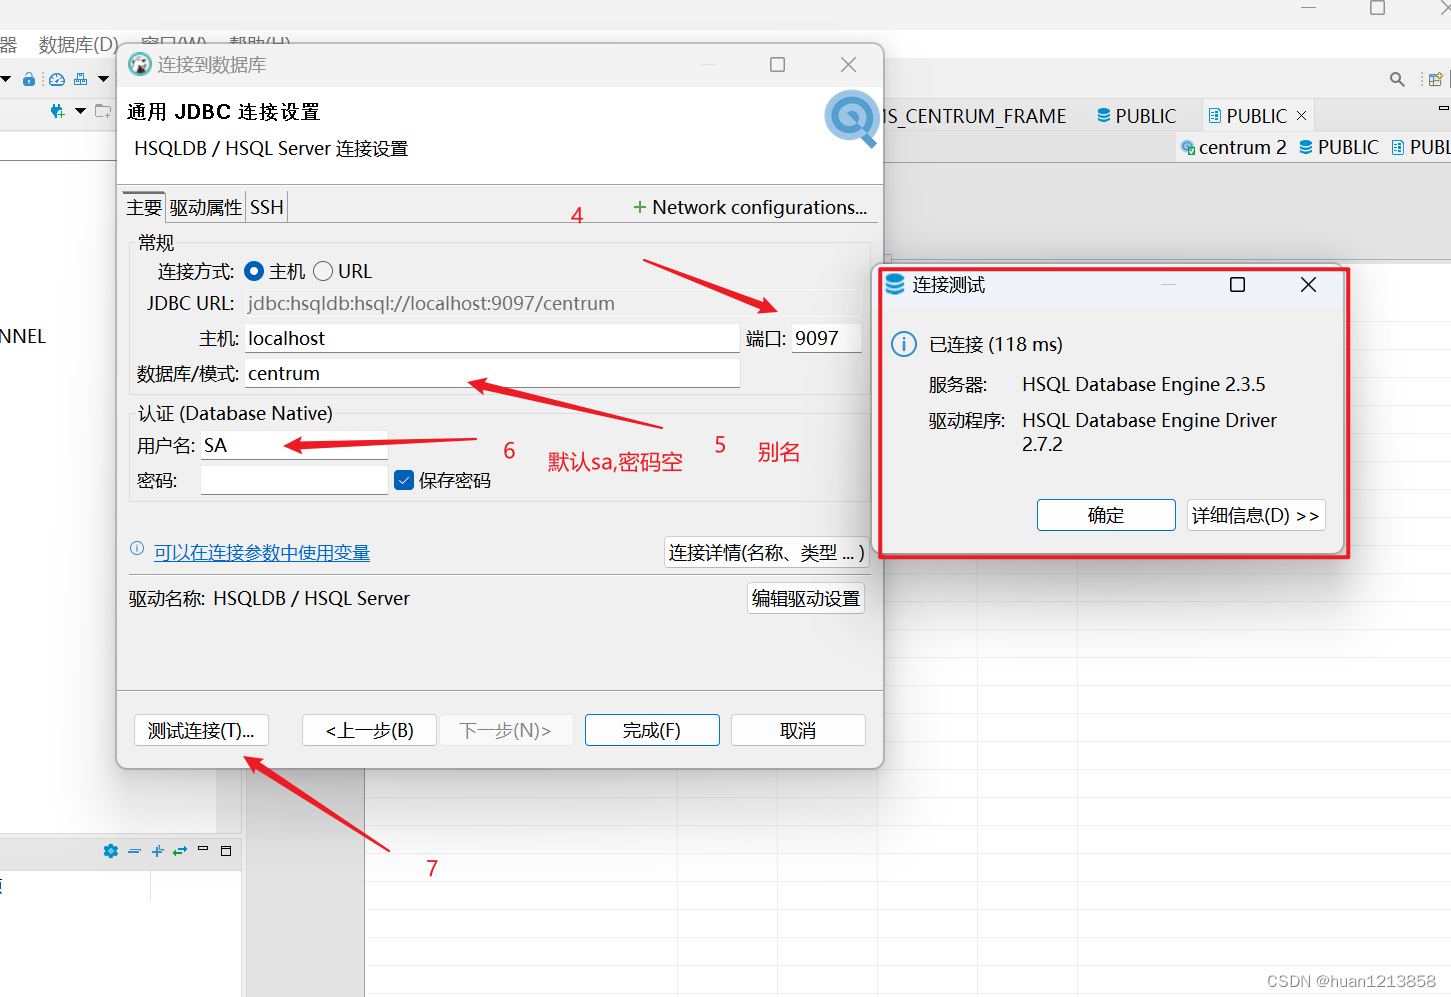The height and width of the screenshot is (997, 1451).
Task: Click the new connection plug icon
Action: [x=57, y=111]
